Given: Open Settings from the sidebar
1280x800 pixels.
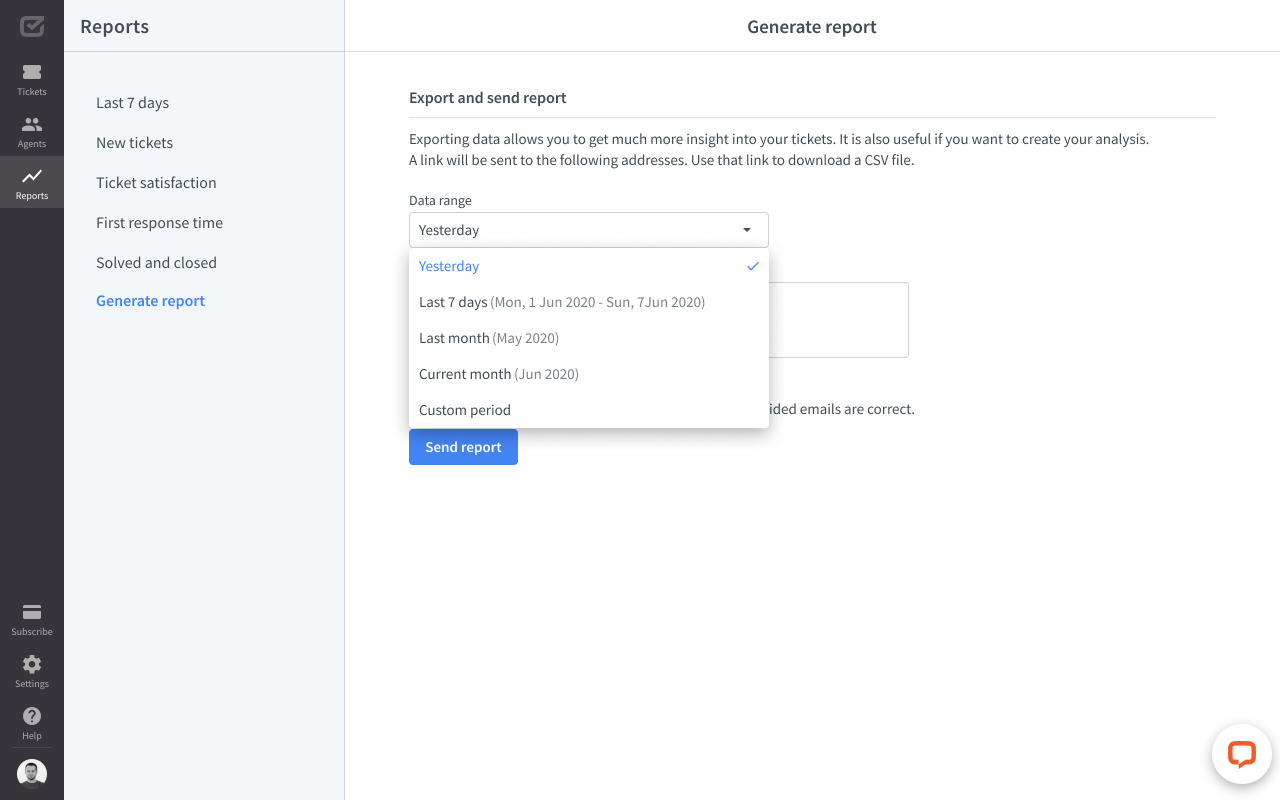Looking at the screenshot, I should tap(32, 672).
